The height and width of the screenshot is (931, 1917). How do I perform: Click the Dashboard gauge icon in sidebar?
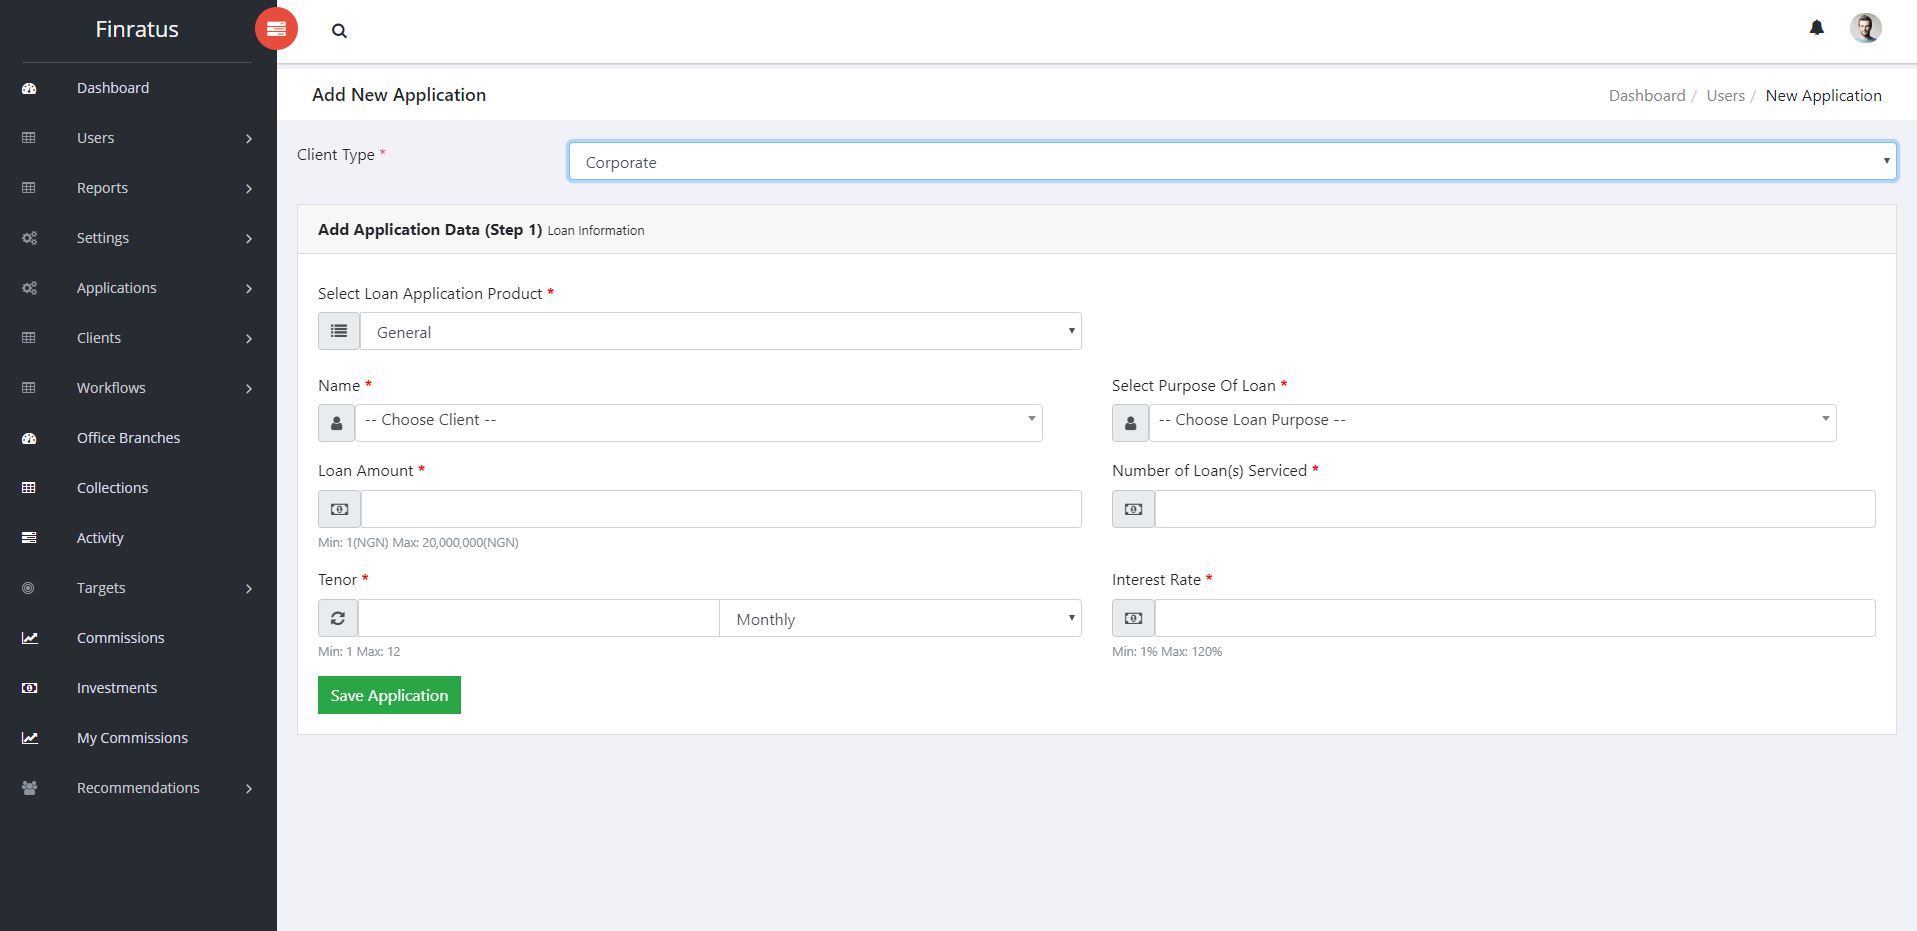29,88
